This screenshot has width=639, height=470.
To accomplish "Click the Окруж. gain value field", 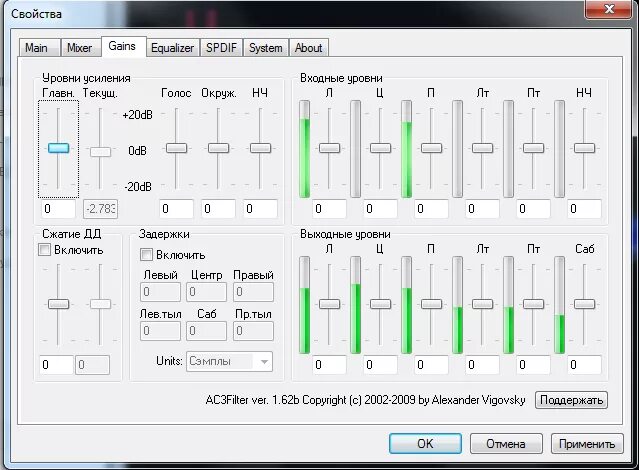I will coord(218,209).
